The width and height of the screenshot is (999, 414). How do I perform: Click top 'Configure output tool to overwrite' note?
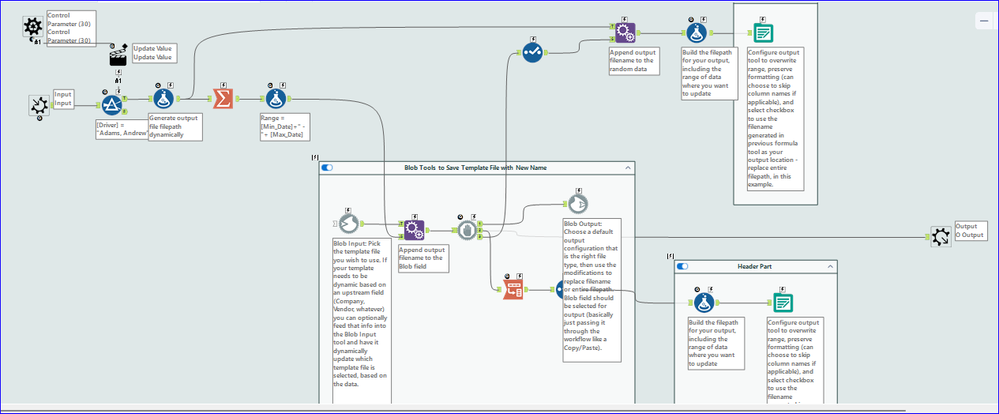pos(775,118)
